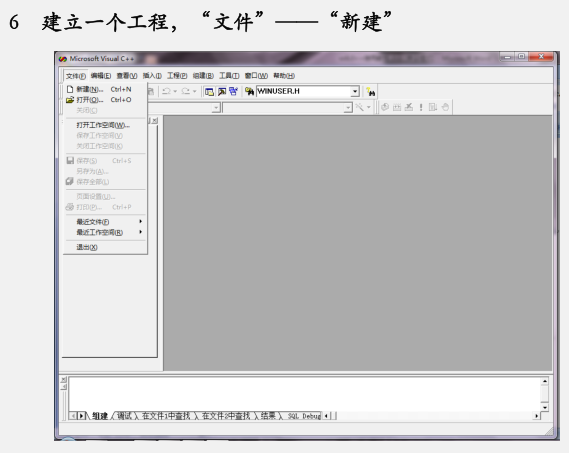This screenshot has height=453, width=569.
Task: Click the WizardBar wand icon
Action: click(359, 107)
